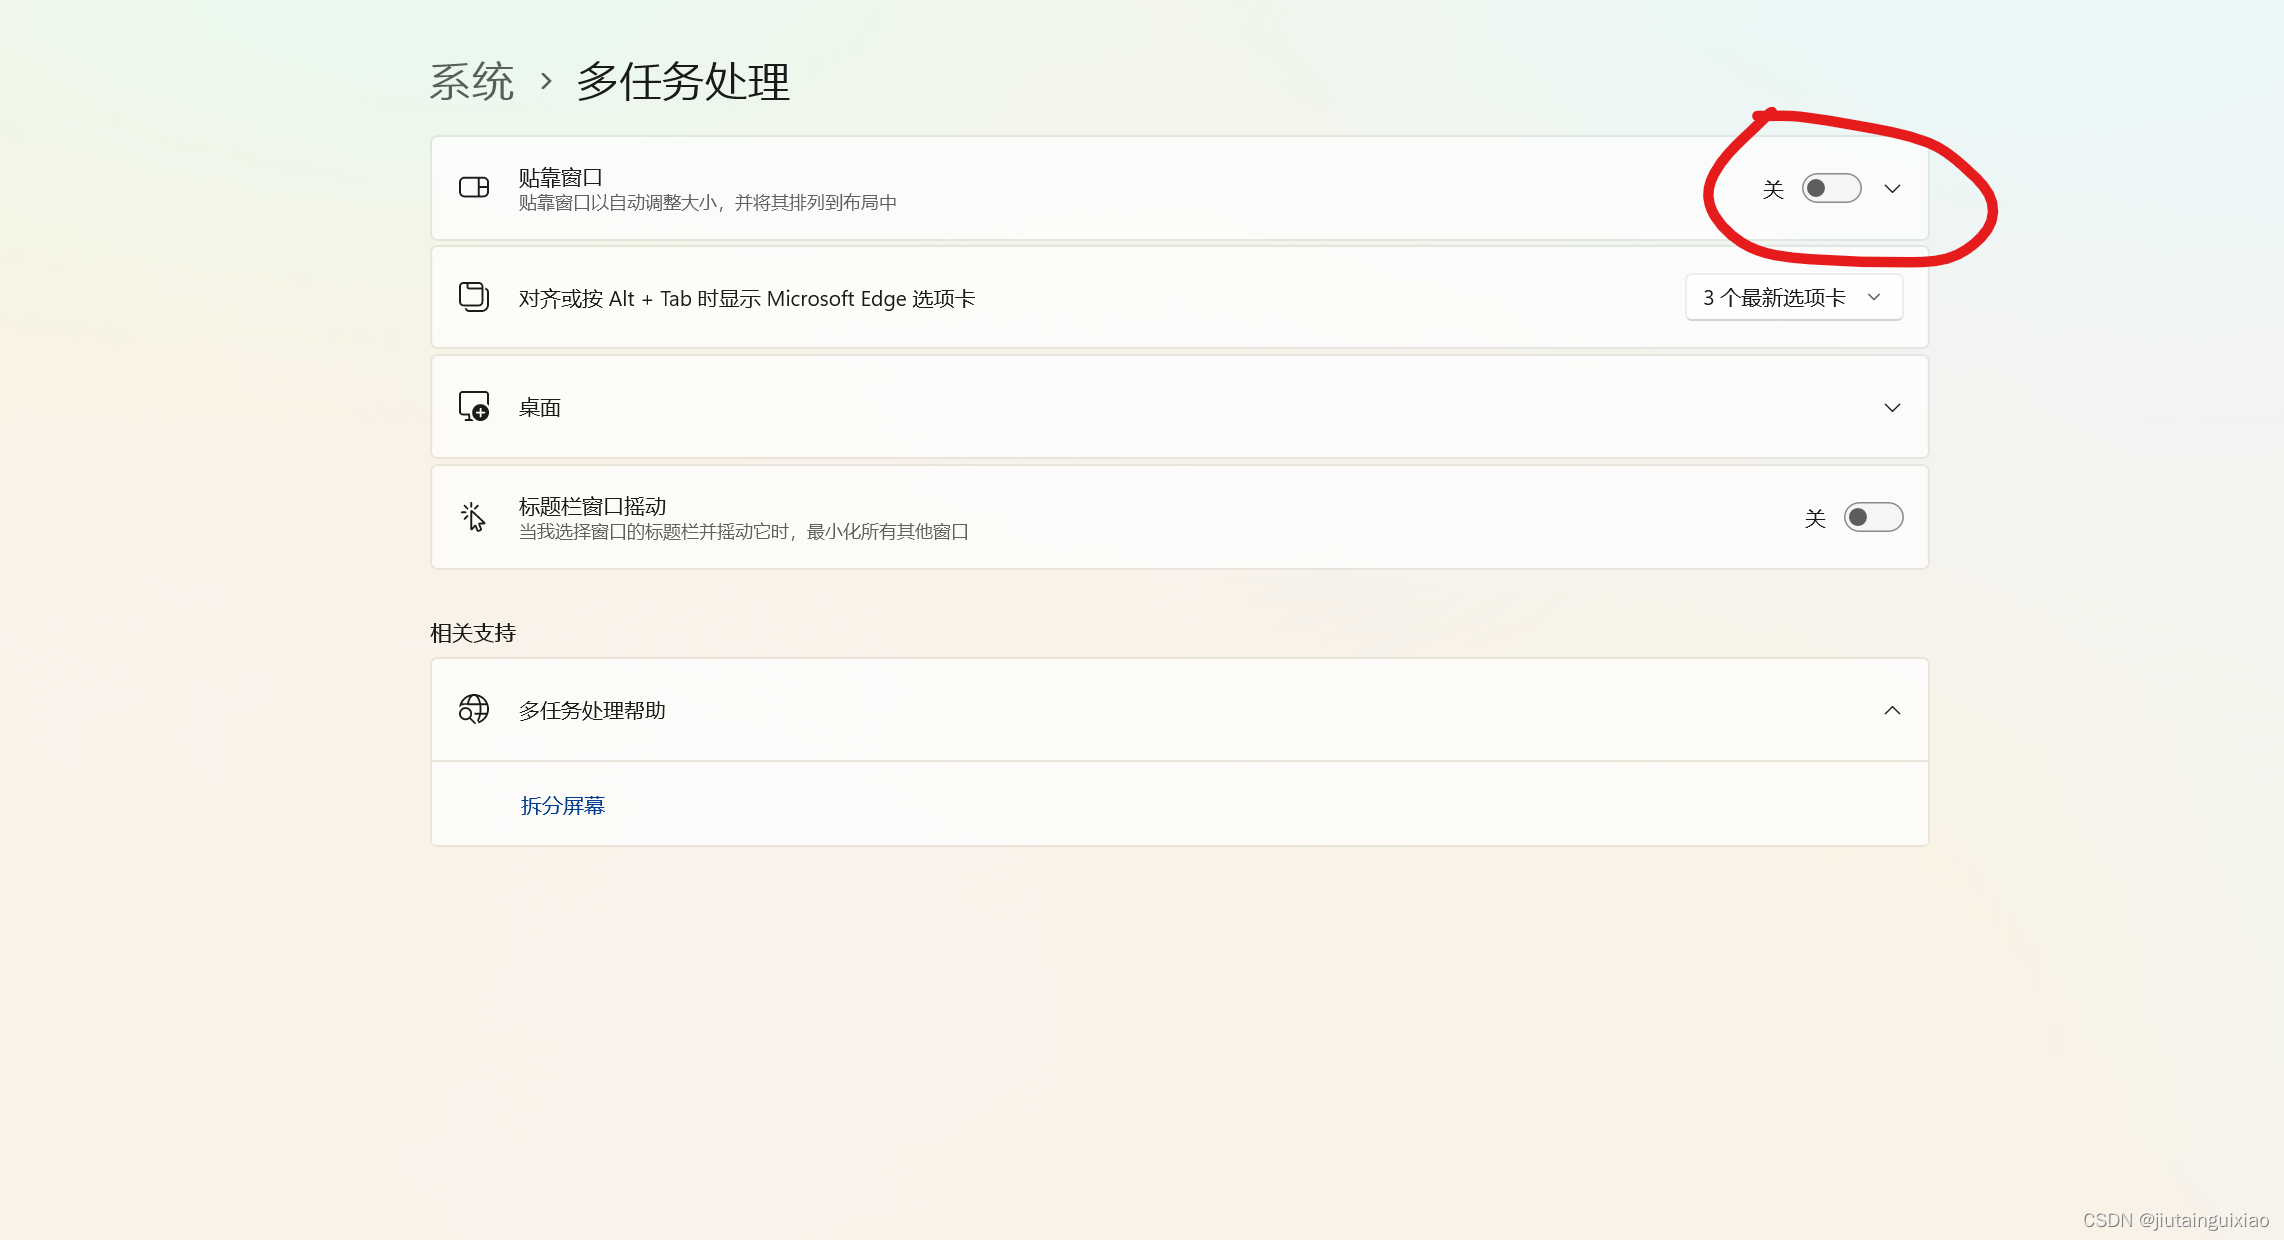Click the 多任务处理 breadcrumb title
This screenshot has width=2284, height=1240.
[x=683, y=81]
